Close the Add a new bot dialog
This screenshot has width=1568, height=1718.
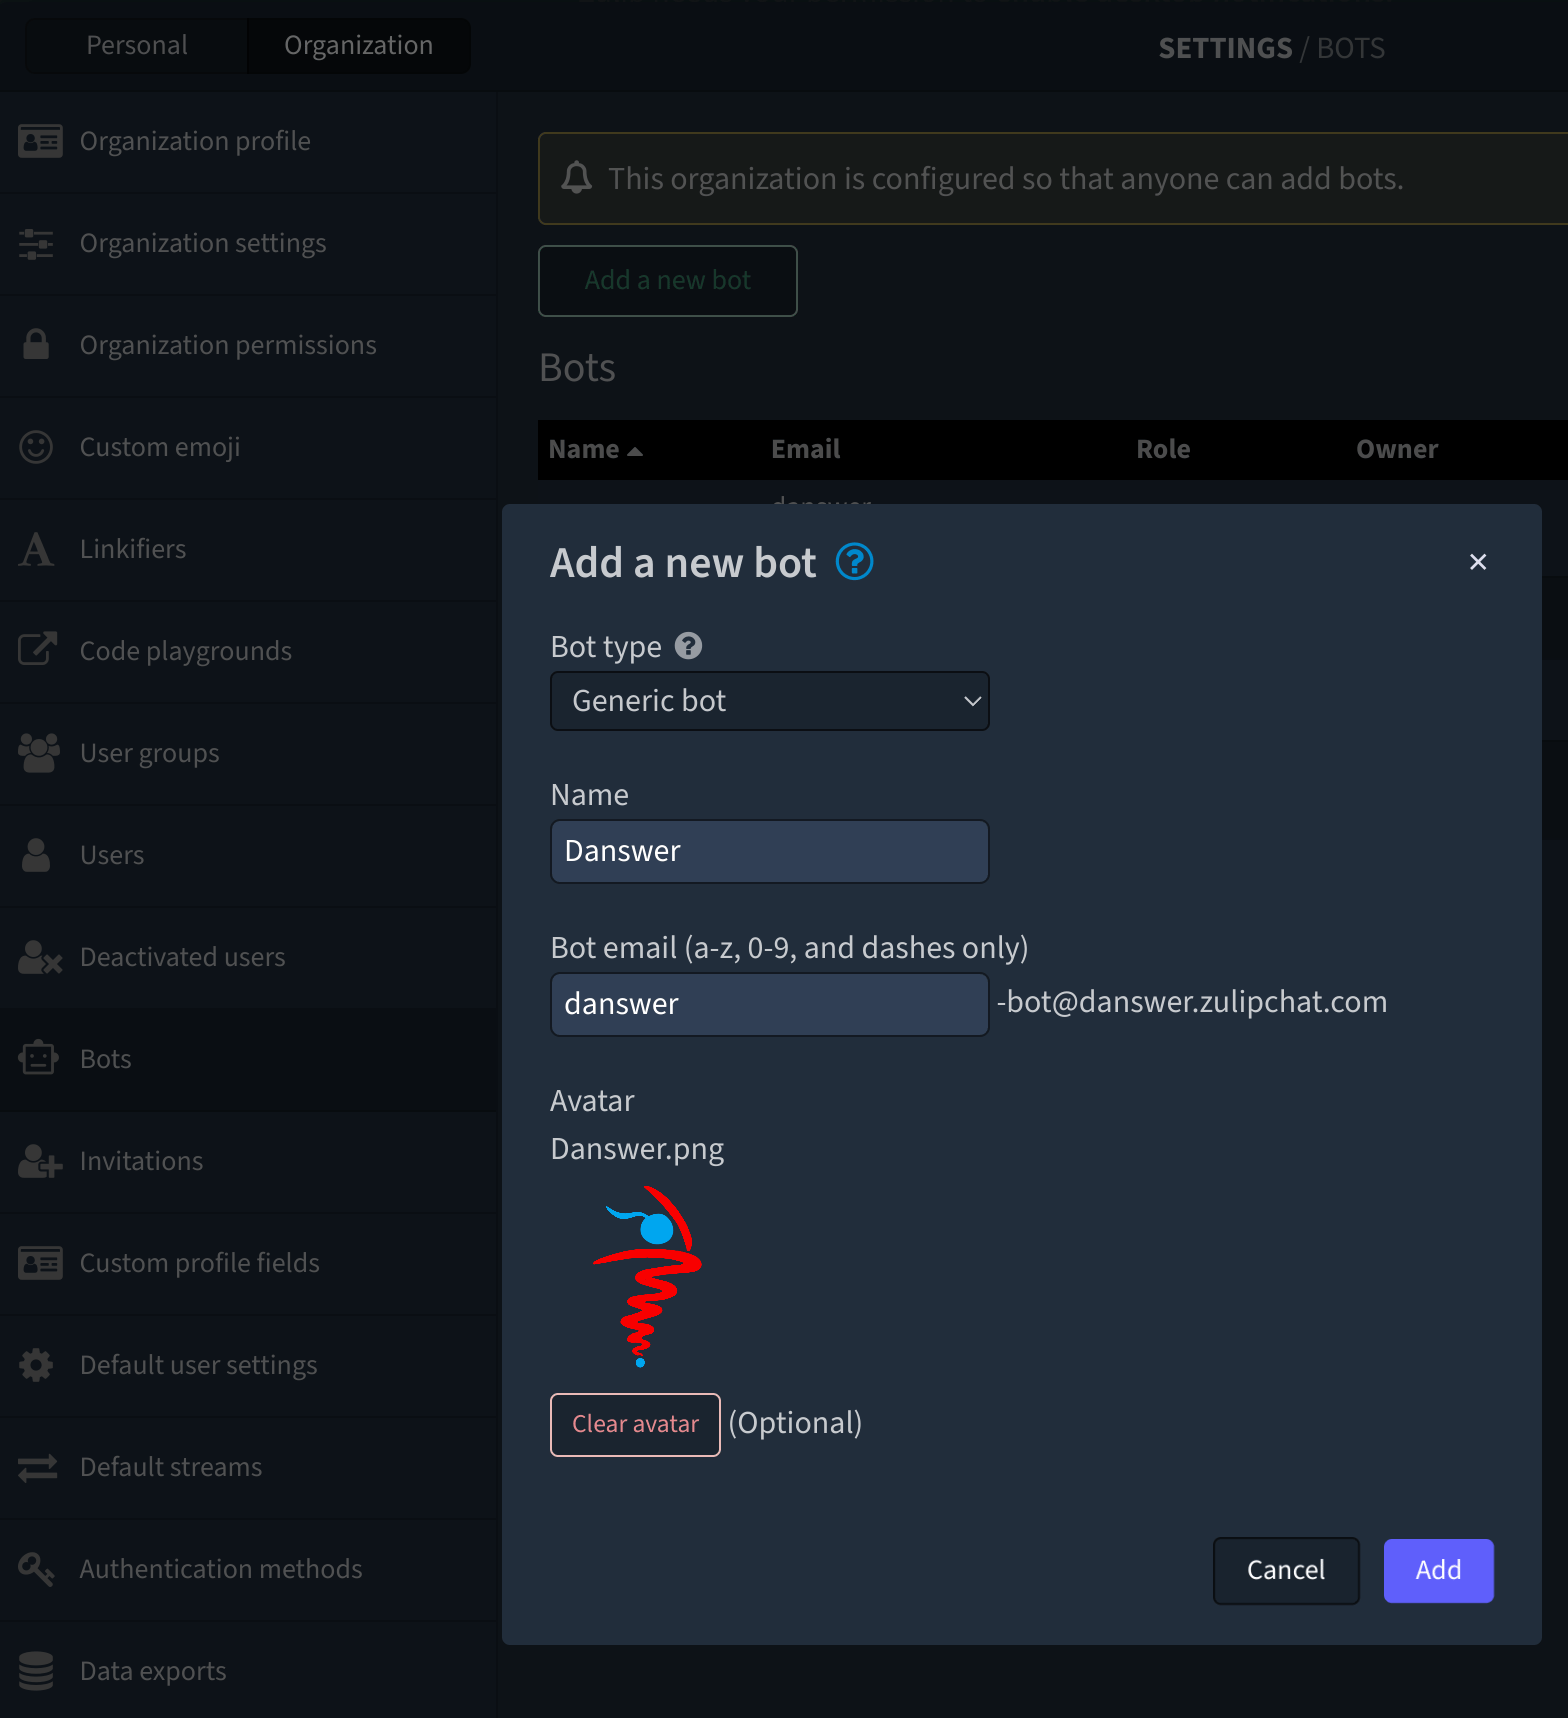click(1478, 562)
